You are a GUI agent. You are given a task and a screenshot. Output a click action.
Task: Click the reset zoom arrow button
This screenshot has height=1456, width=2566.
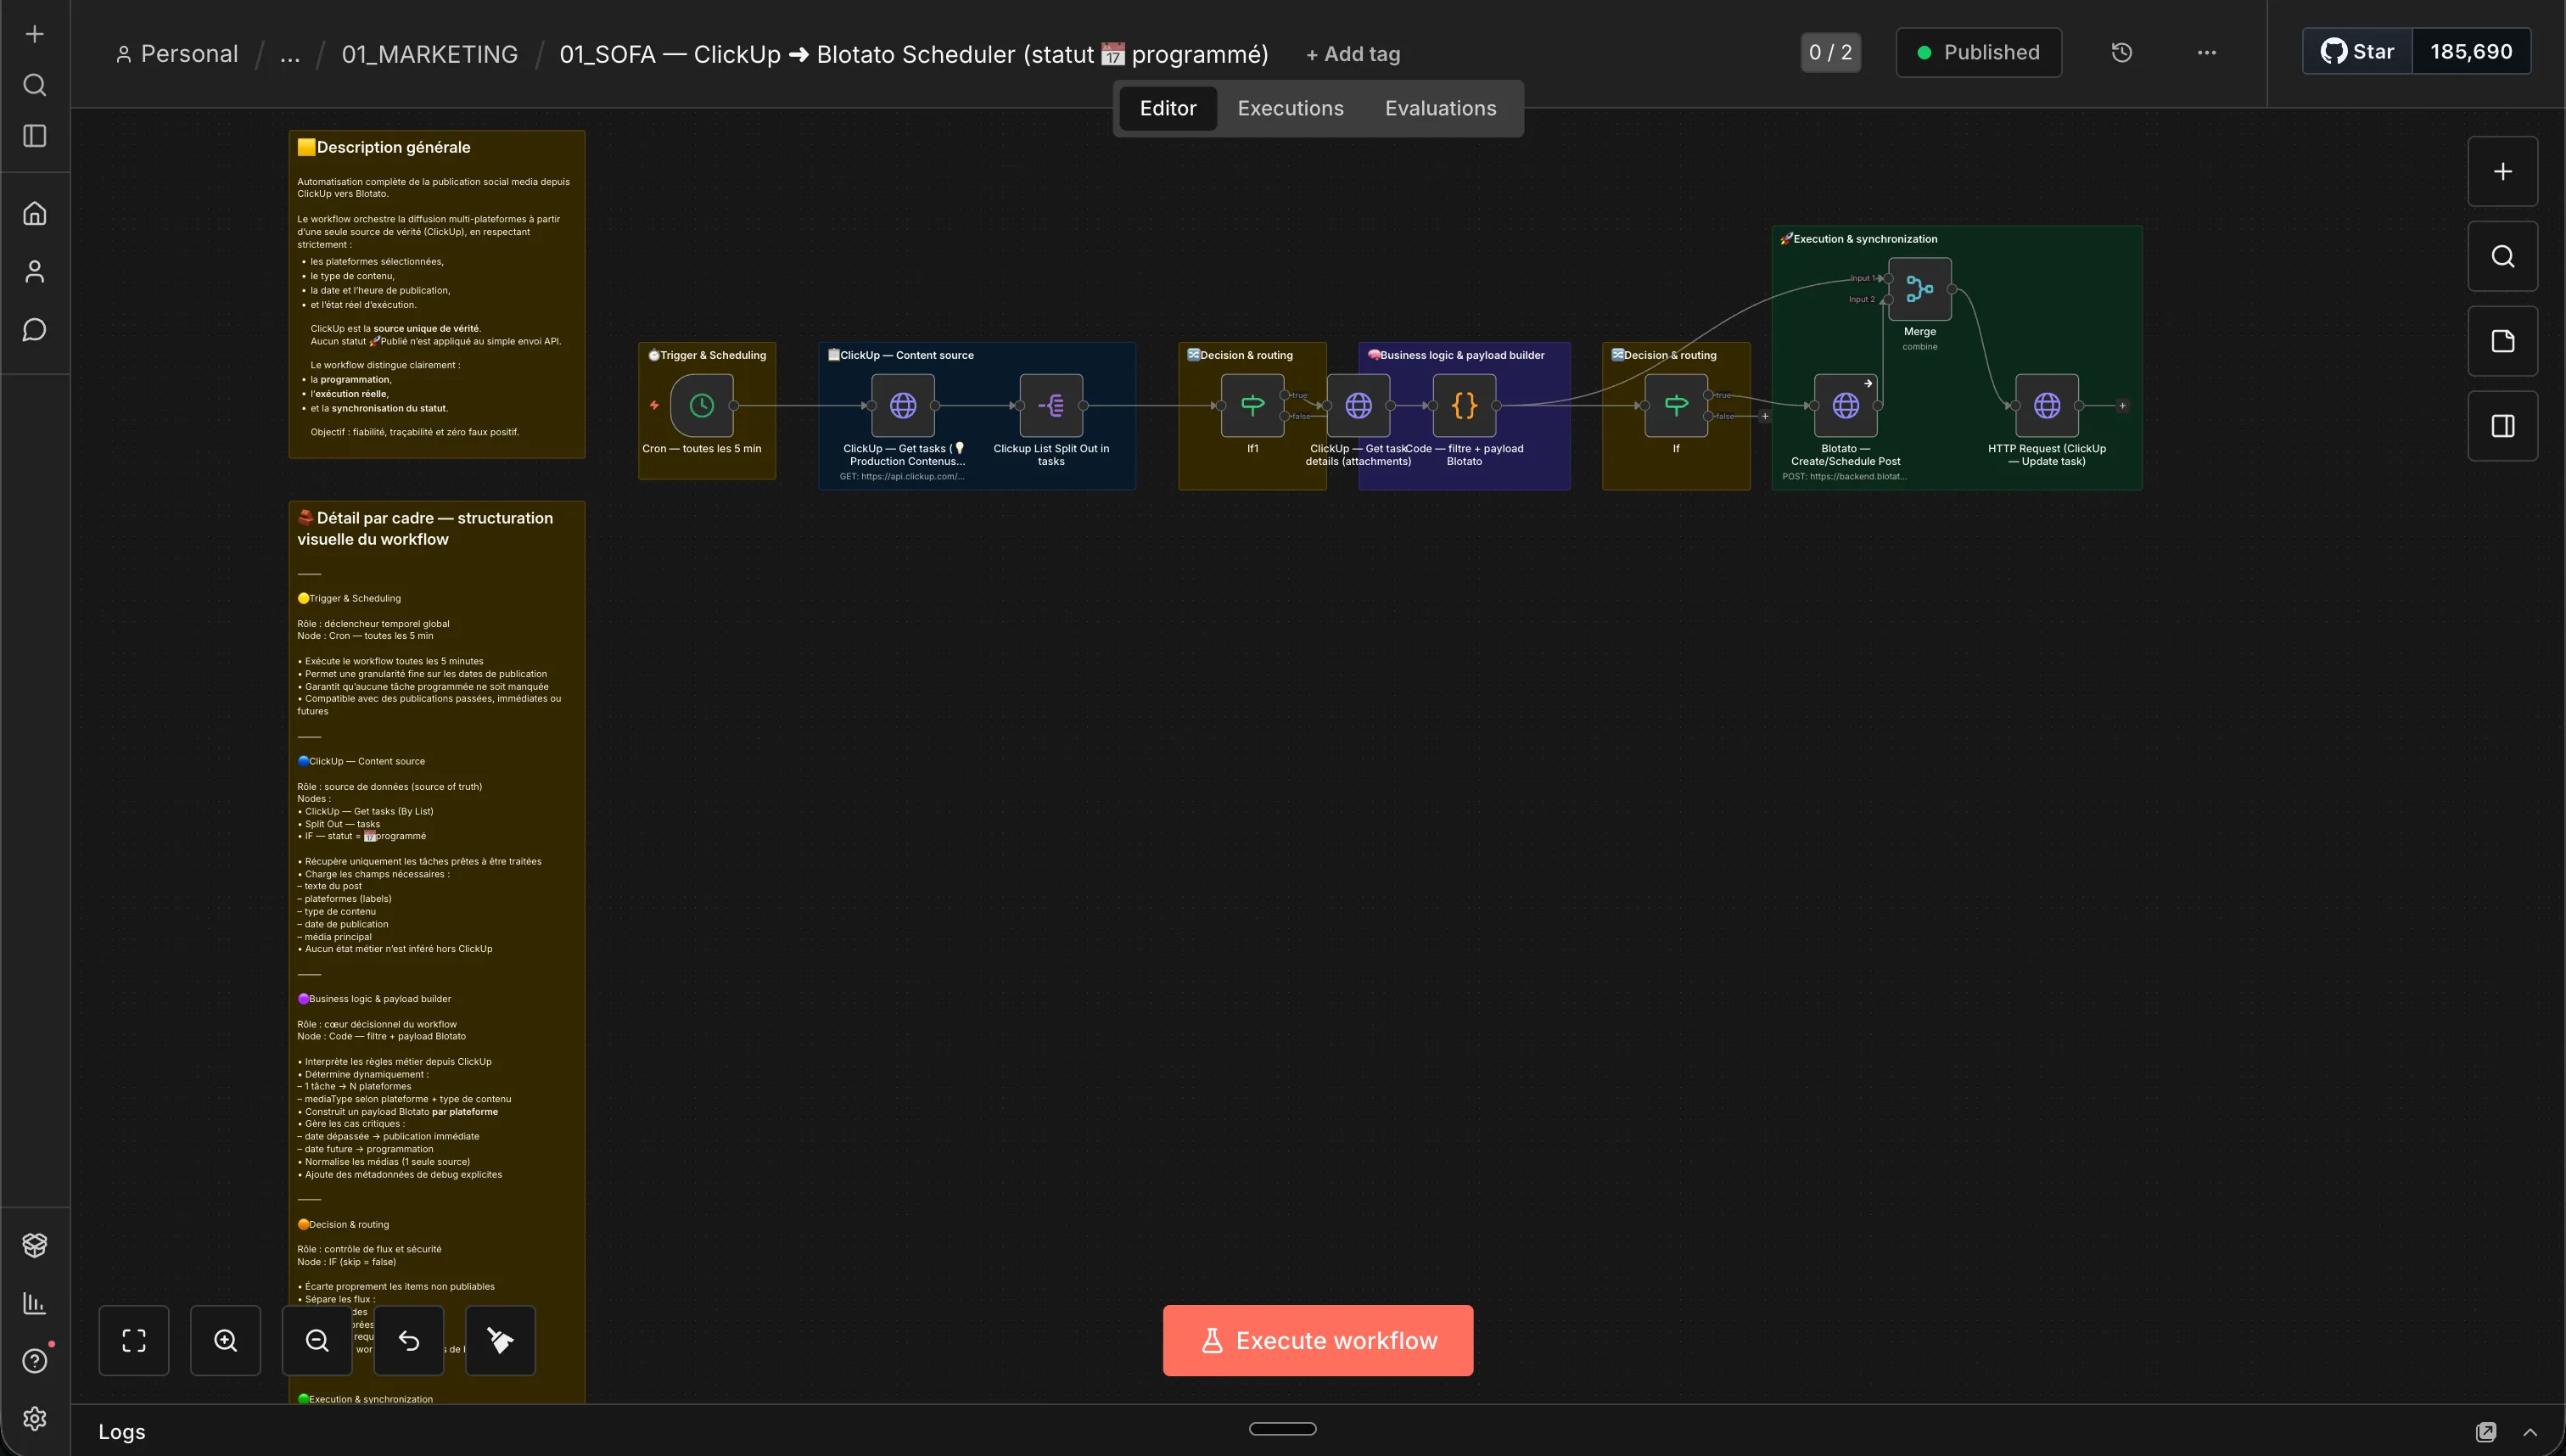409,1341
